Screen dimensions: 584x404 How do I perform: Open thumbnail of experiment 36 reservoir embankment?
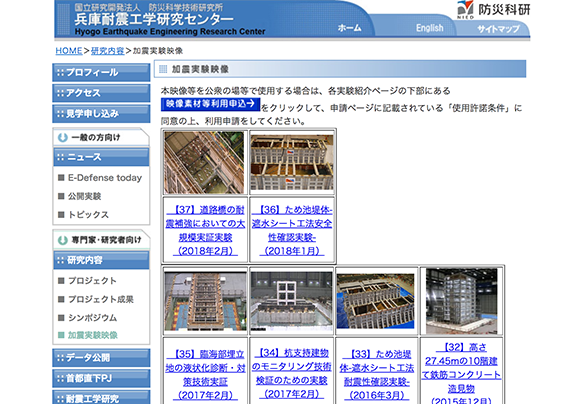click(292, 162)
